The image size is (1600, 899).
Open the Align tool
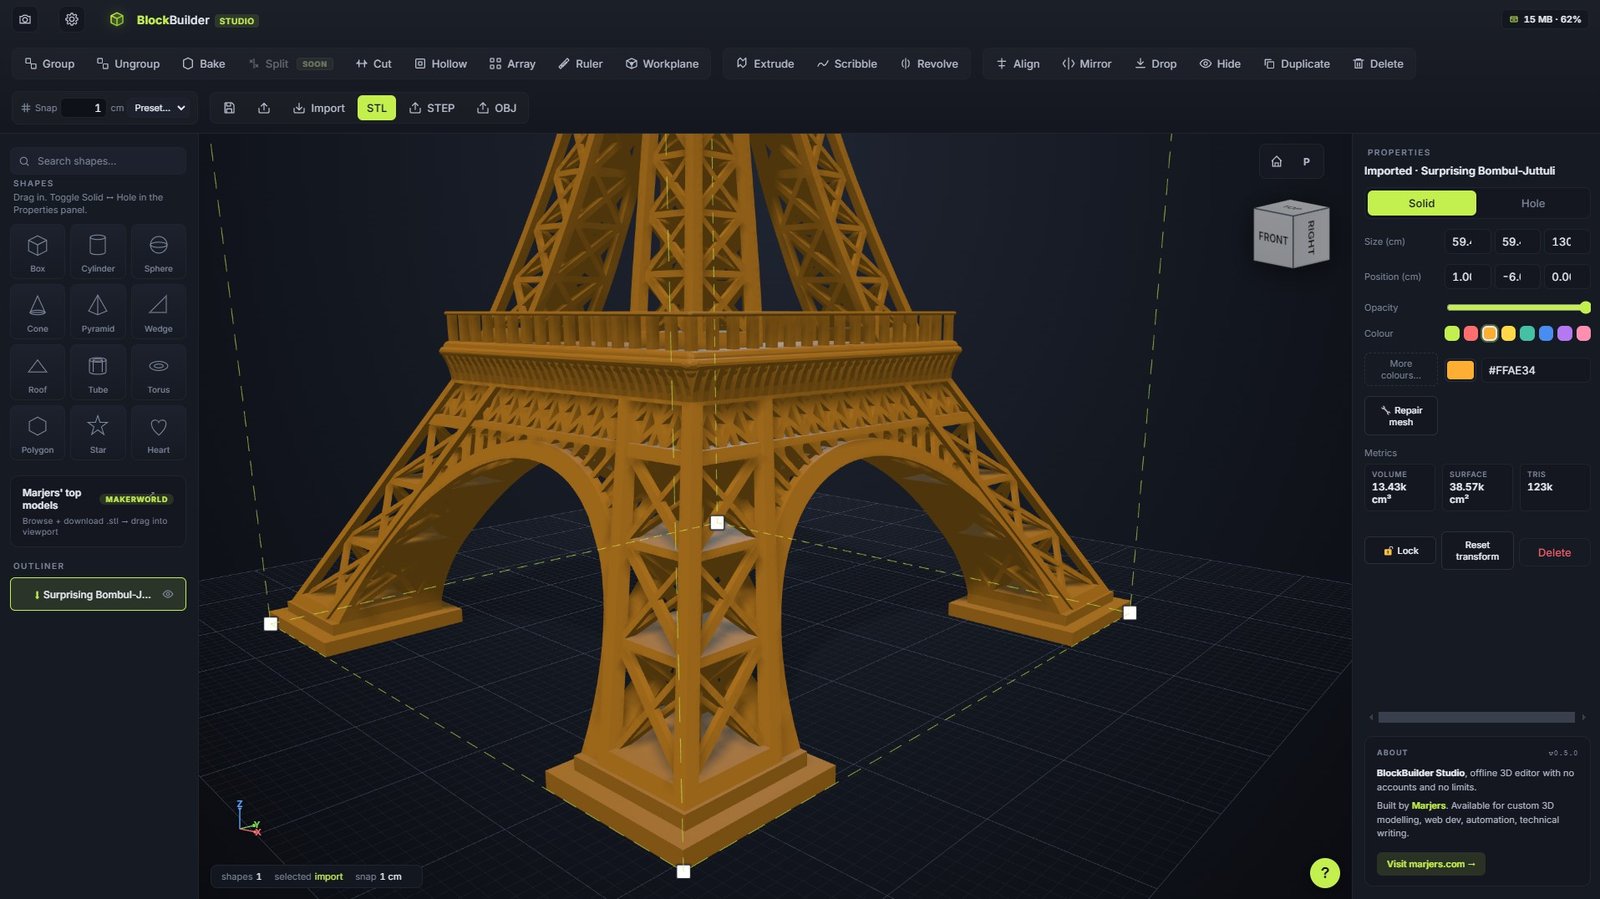tap(1018, 63)
